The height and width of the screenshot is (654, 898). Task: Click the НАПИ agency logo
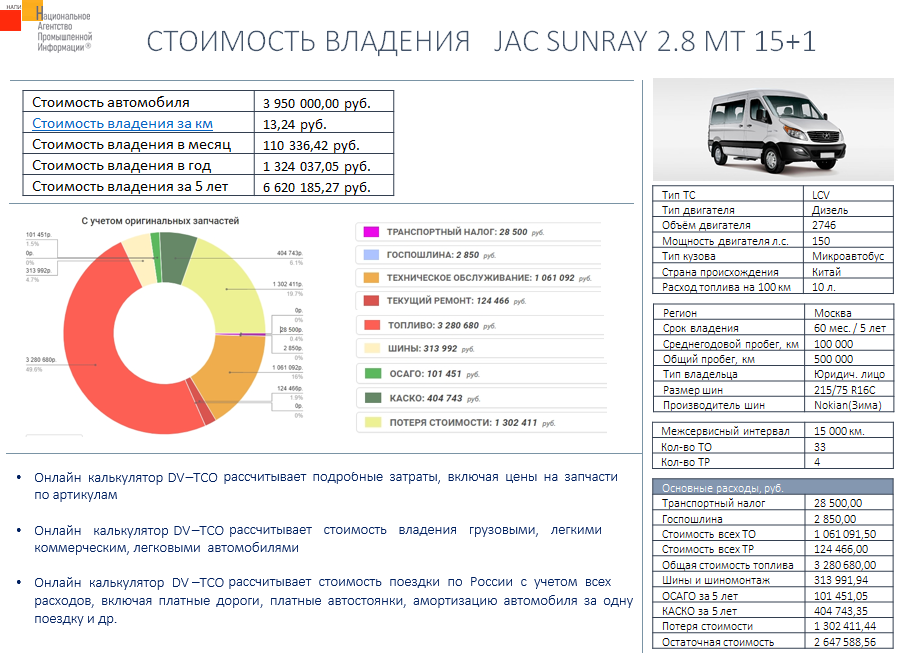tap(47, 29)
